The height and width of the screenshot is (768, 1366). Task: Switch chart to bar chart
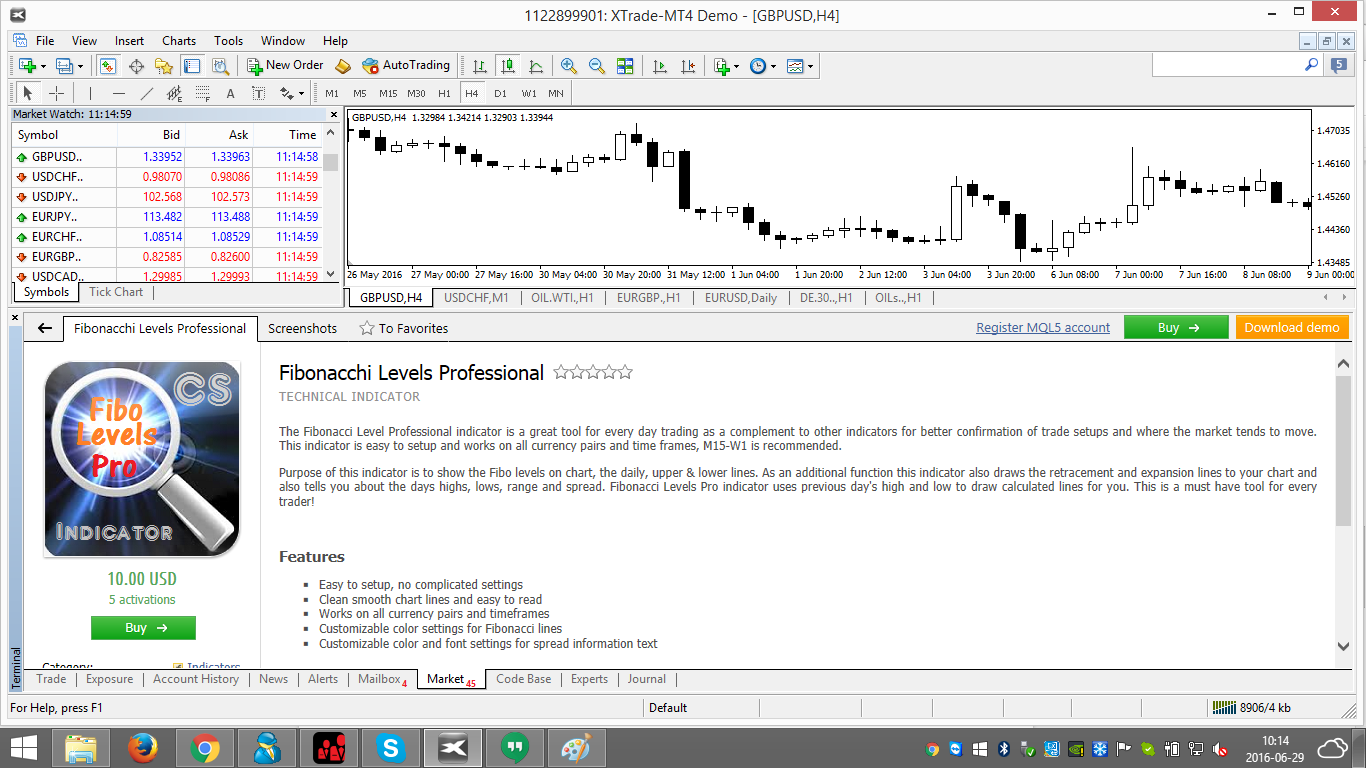pos(480,66)
